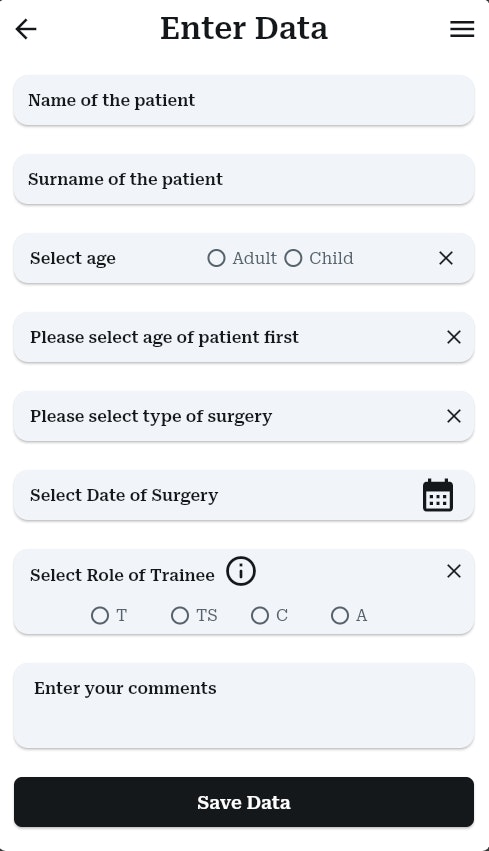The height and width of the screenshot is (851, 489).
Task: Open the hamburger menu
Action: [462, 29]
